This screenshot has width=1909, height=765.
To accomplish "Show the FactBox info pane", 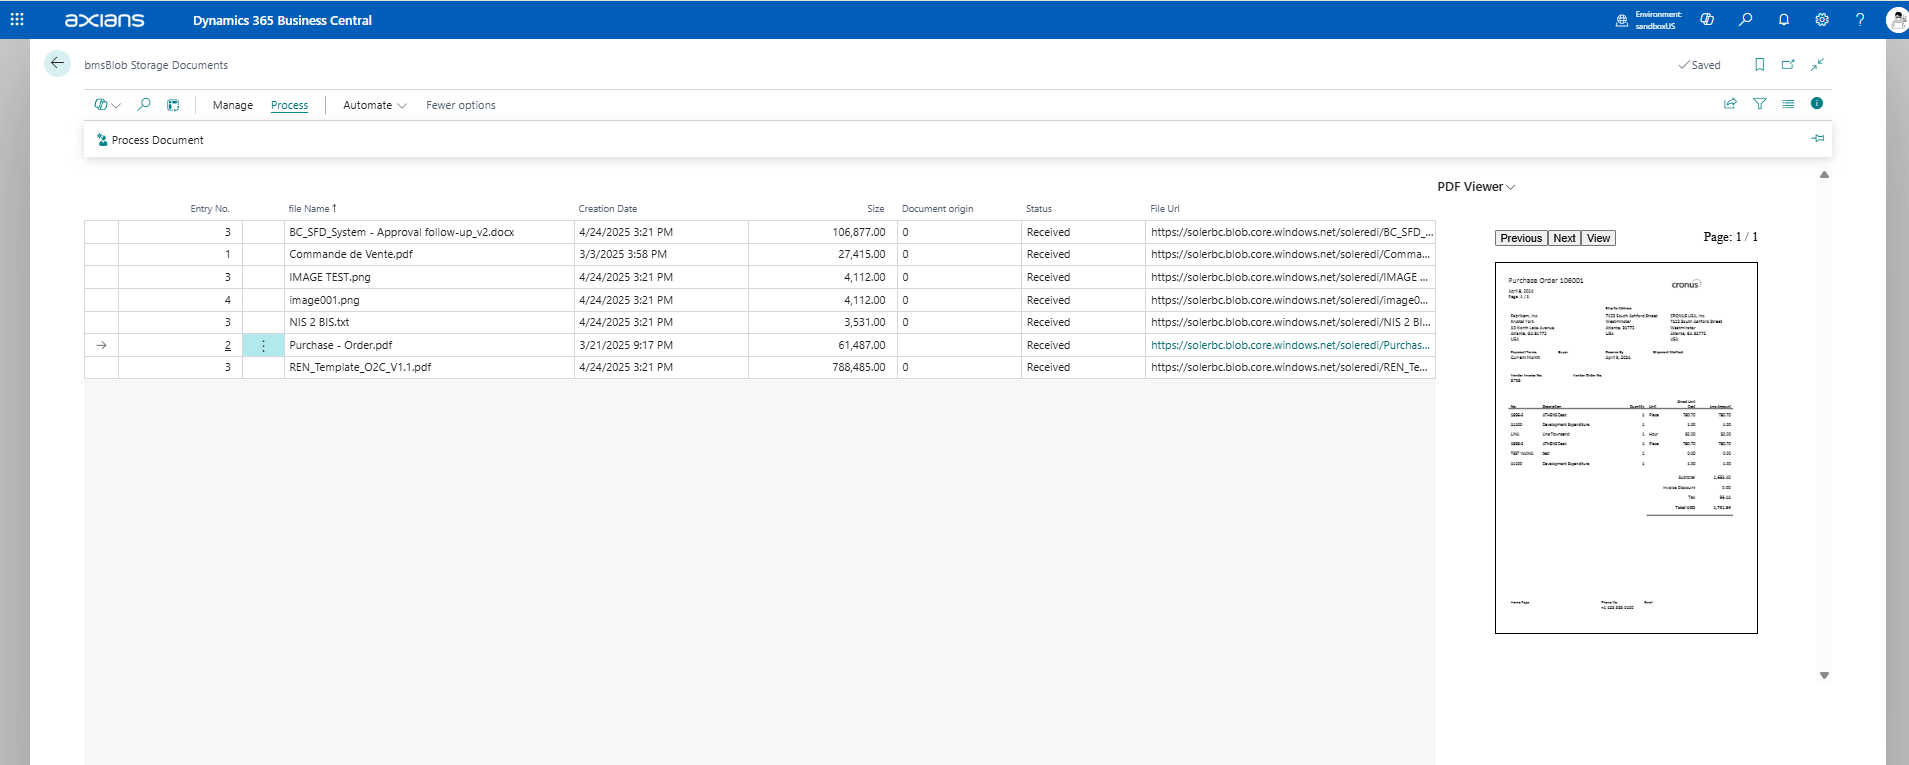I will 1816,104.
